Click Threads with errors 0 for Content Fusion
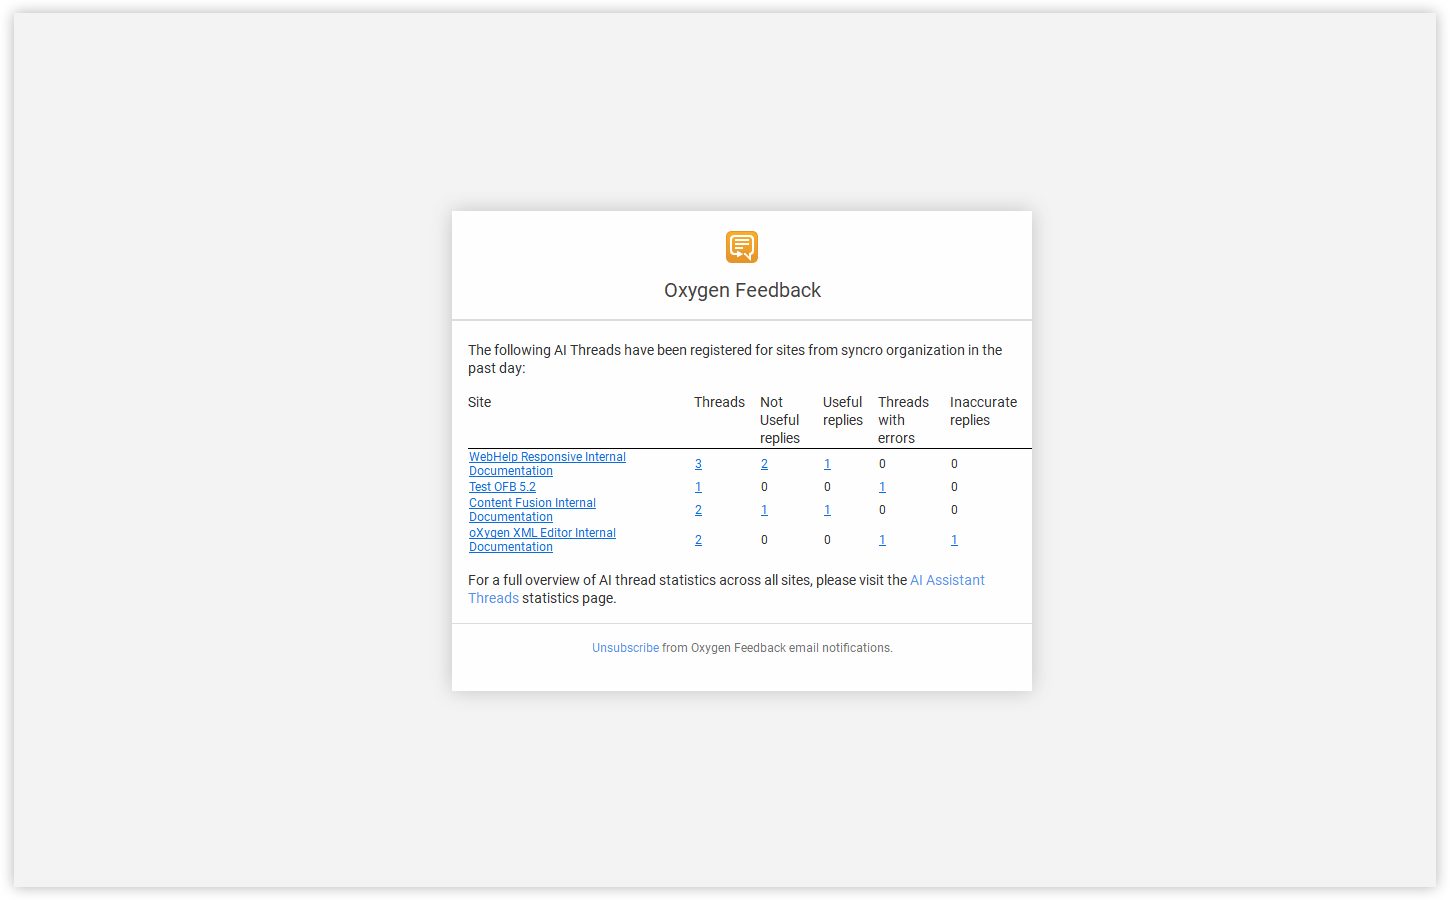The image size is (1450, 900). 882,510
